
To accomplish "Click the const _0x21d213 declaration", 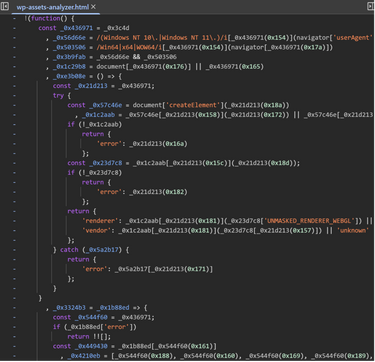I will coord(104,86).
